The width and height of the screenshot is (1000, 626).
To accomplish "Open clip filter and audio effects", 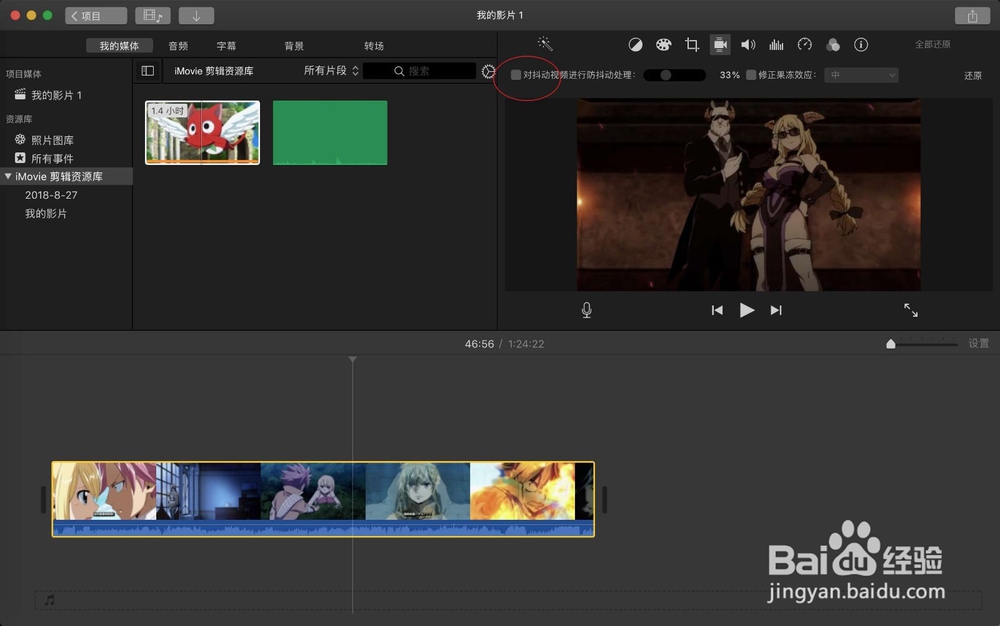I will pyautogui.click(x=832, y=45).
